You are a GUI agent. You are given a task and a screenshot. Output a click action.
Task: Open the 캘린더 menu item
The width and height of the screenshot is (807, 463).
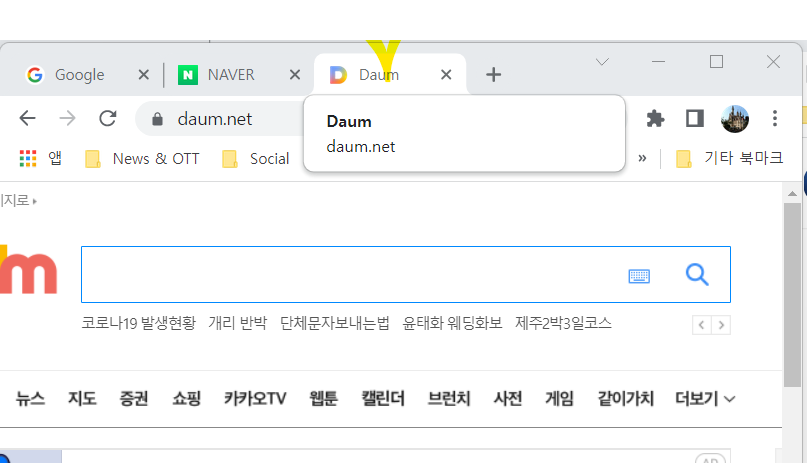click(383, 399)
